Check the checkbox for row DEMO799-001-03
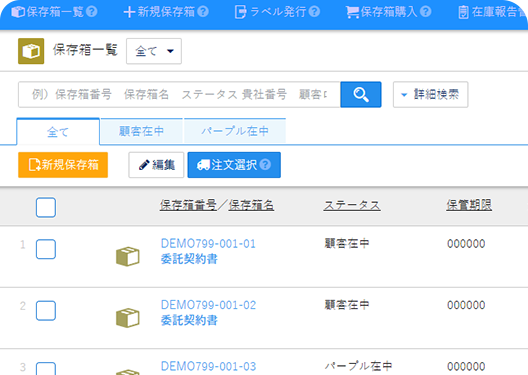 click(x=46, y=369)
